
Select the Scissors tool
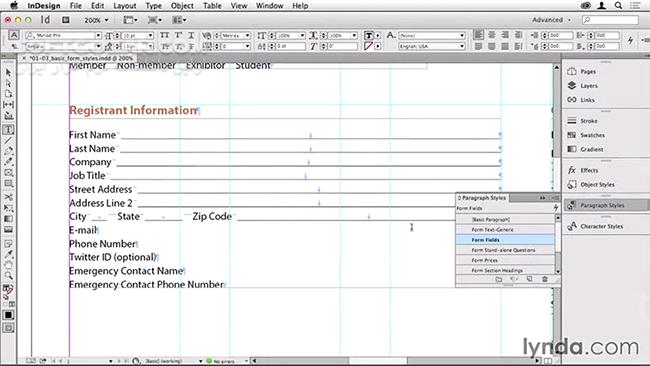[x=8, y=197]
